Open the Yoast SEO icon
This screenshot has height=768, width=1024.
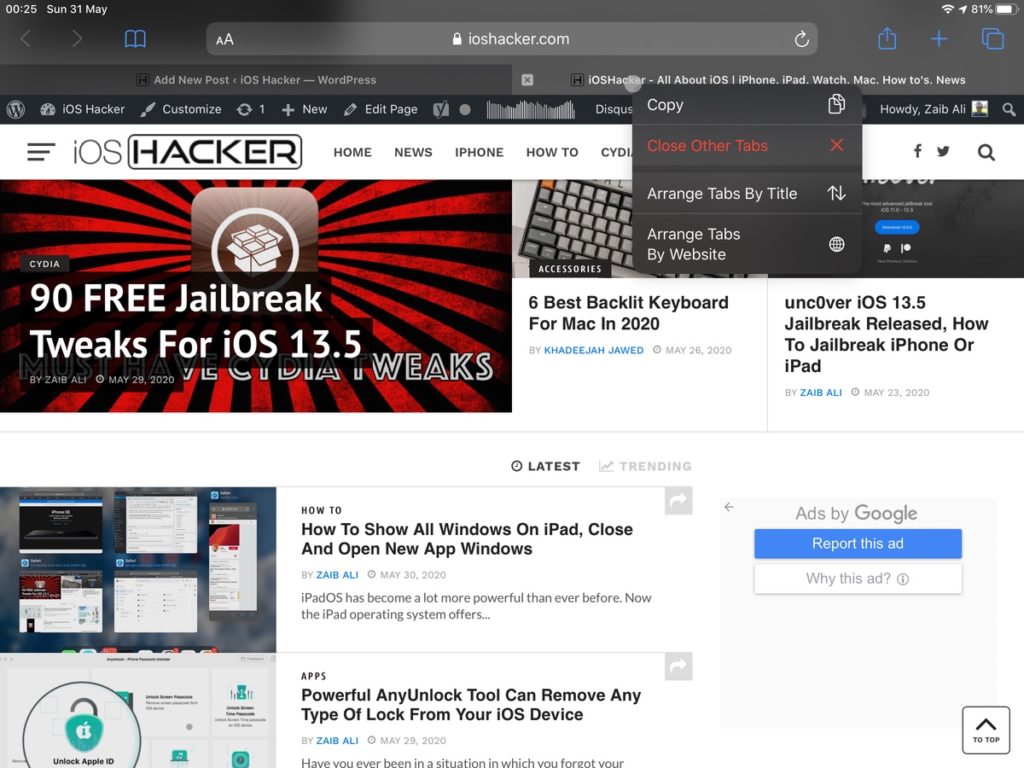441,109
